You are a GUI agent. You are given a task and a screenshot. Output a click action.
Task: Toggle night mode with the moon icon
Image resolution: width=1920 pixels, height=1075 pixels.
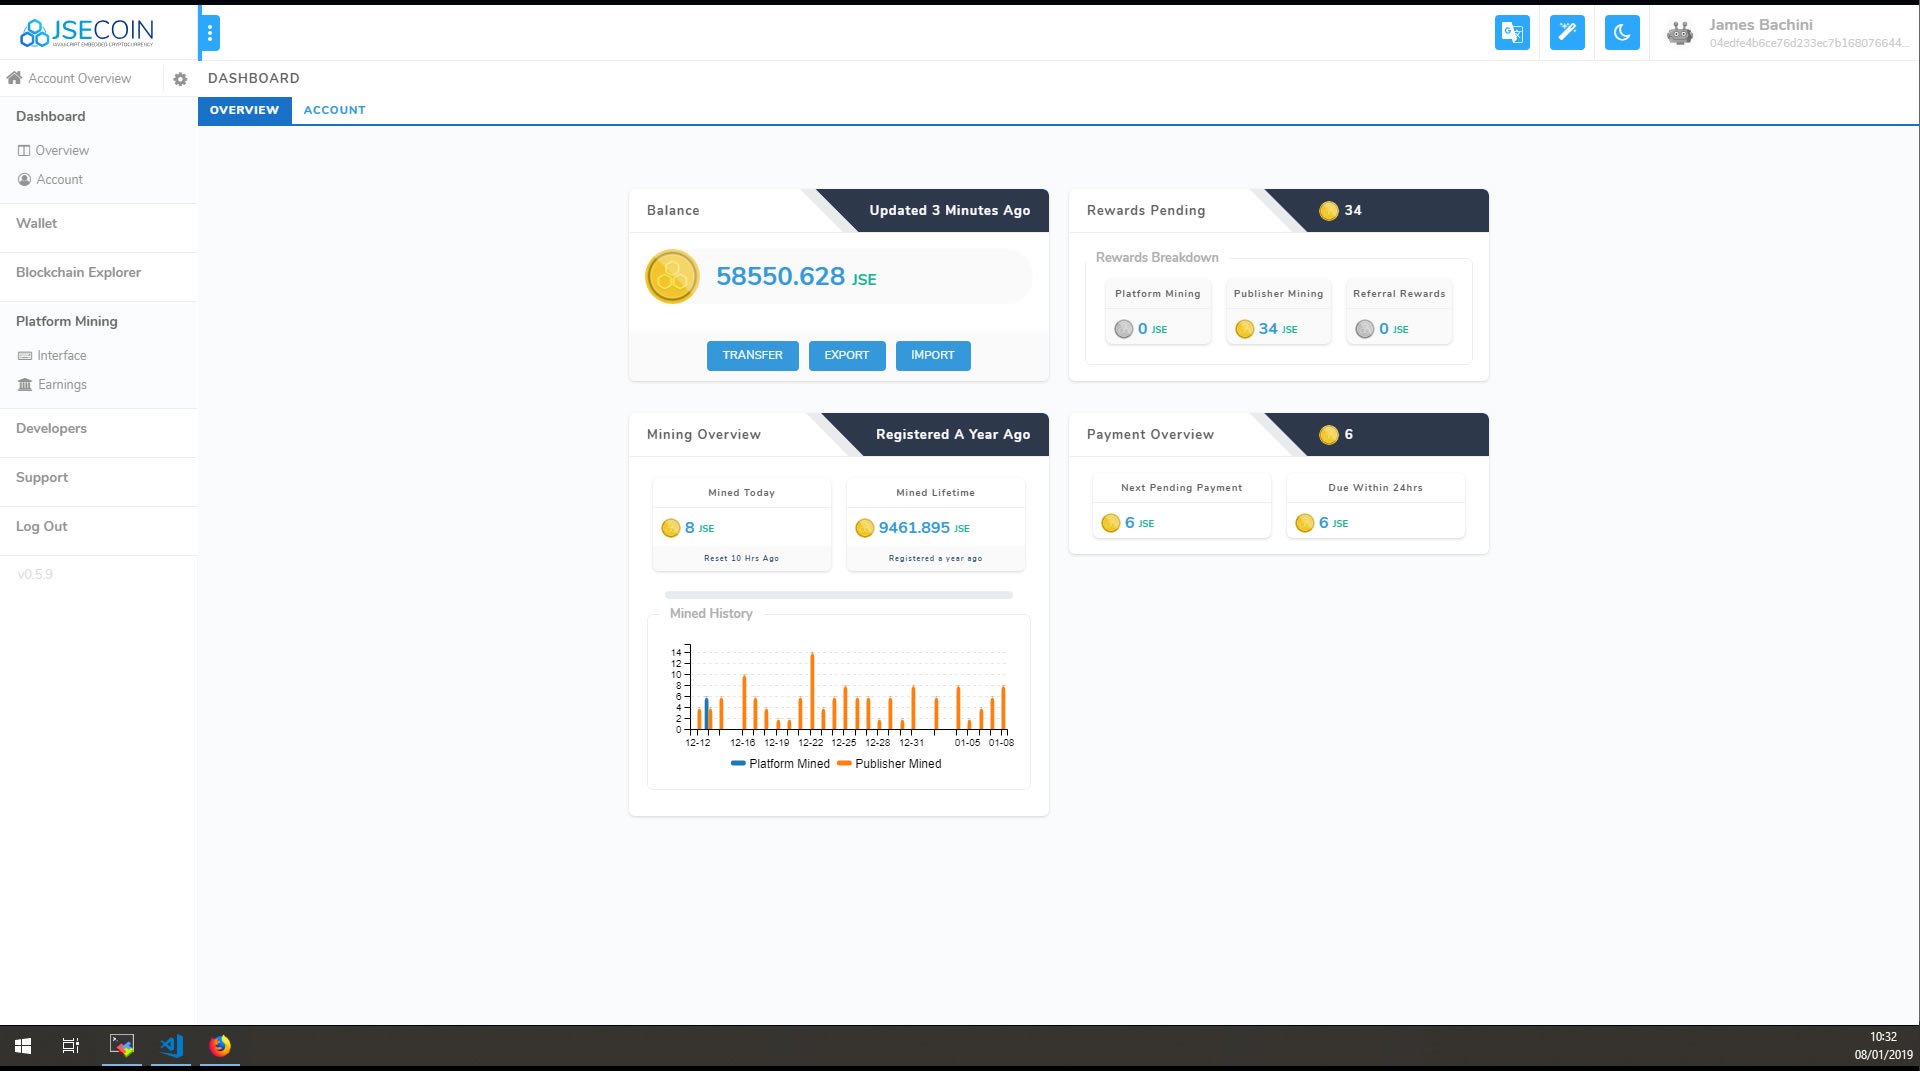click(1622, 33)
